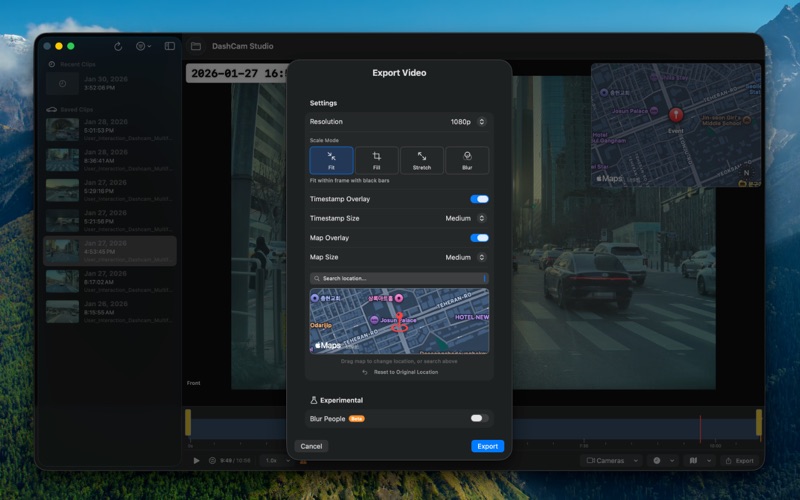Select the Stretch scale mode
The image size is (800, 500).
421,160
